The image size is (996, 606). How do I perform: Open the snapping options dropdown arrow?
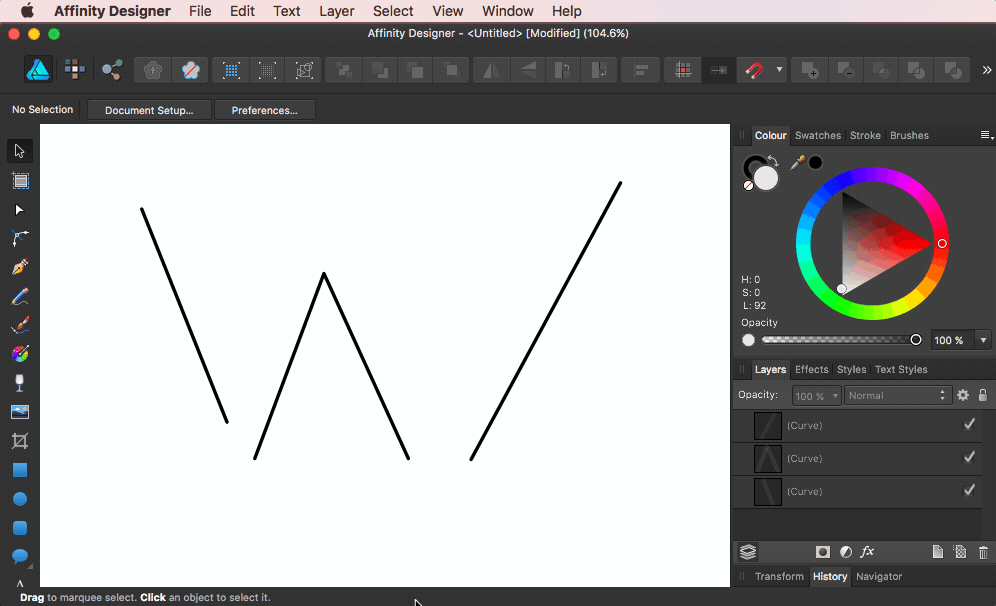[x=778, y=70]
